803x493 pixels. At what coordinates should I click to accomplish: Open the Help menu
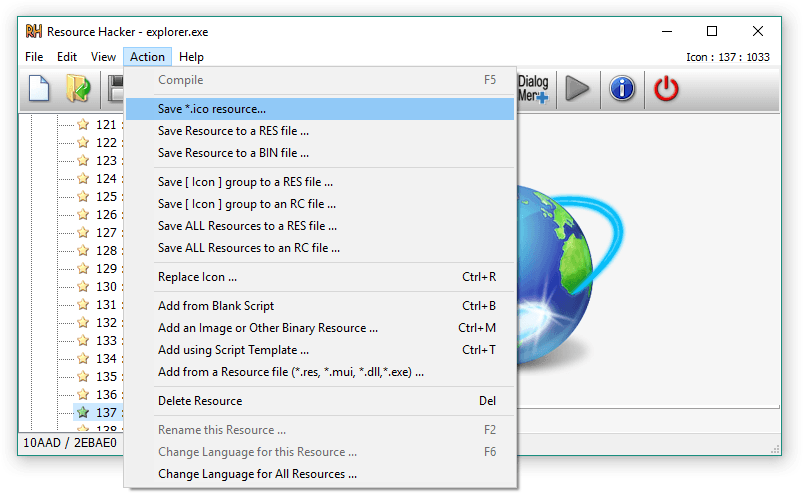coord(191,57)
